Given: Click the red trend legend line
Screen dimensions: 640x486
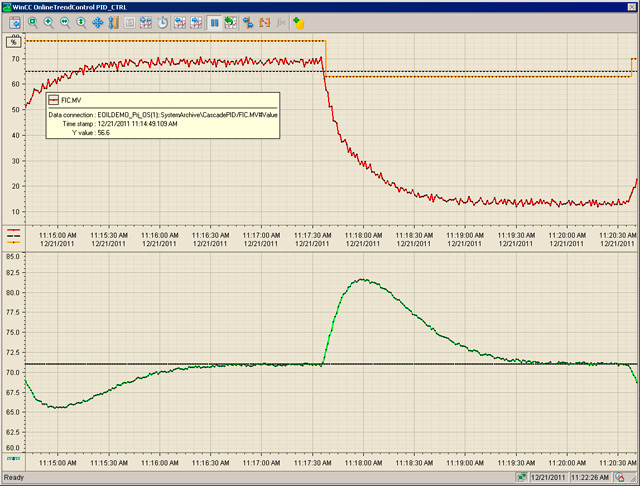Looking at the screenshot, I should click(14, 229).
